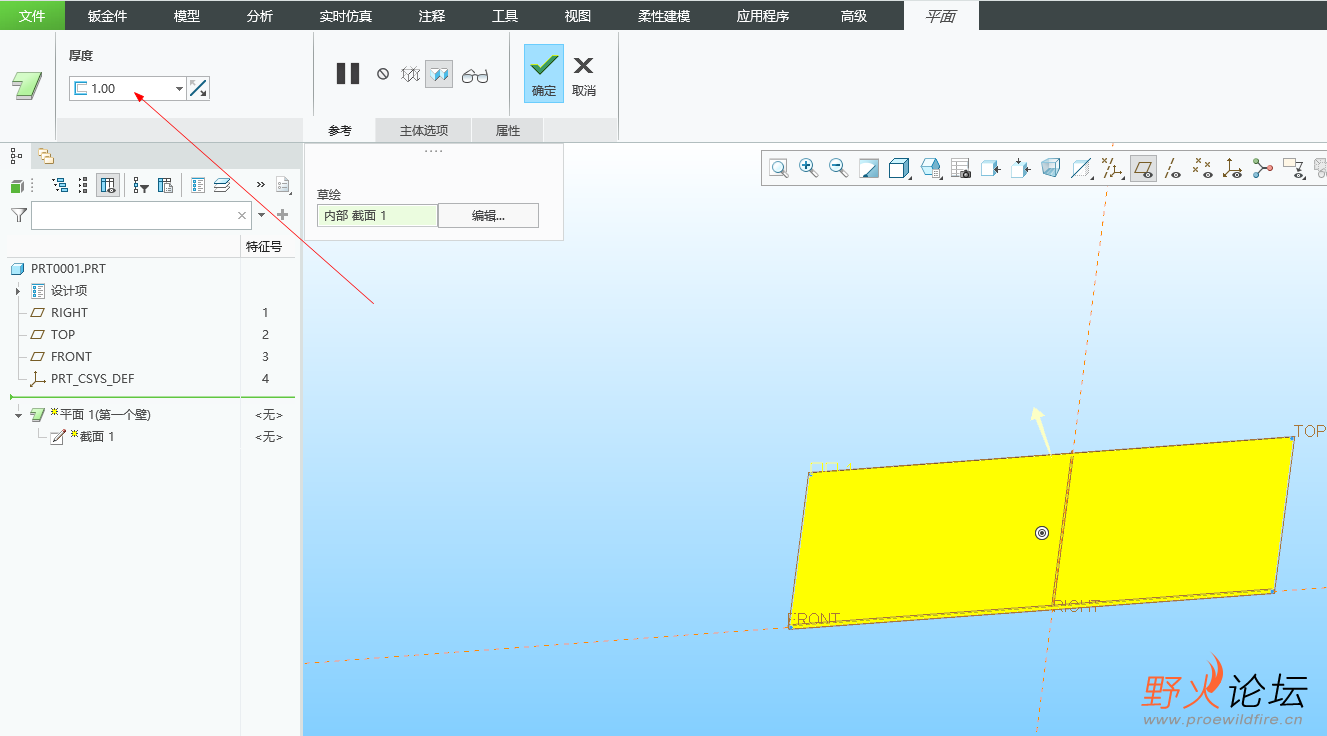Toggle coordinate system display
1327x736 pixels.
1233,168
